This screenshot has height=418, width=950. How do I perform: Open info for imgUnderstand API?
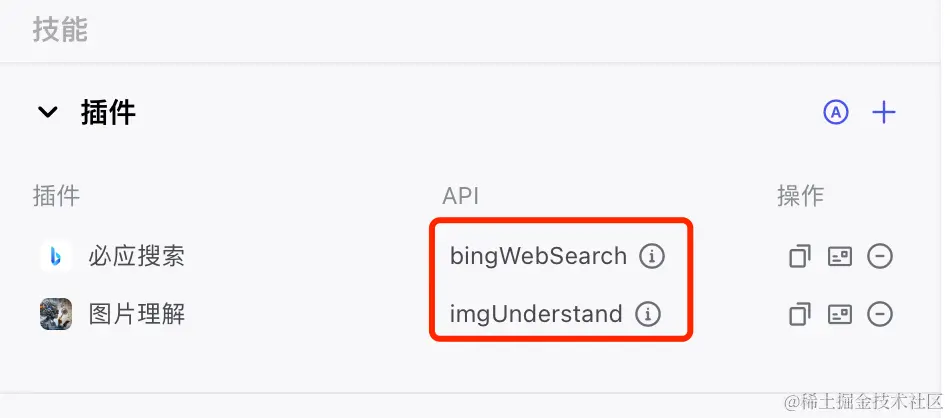[x=647, y=314]
